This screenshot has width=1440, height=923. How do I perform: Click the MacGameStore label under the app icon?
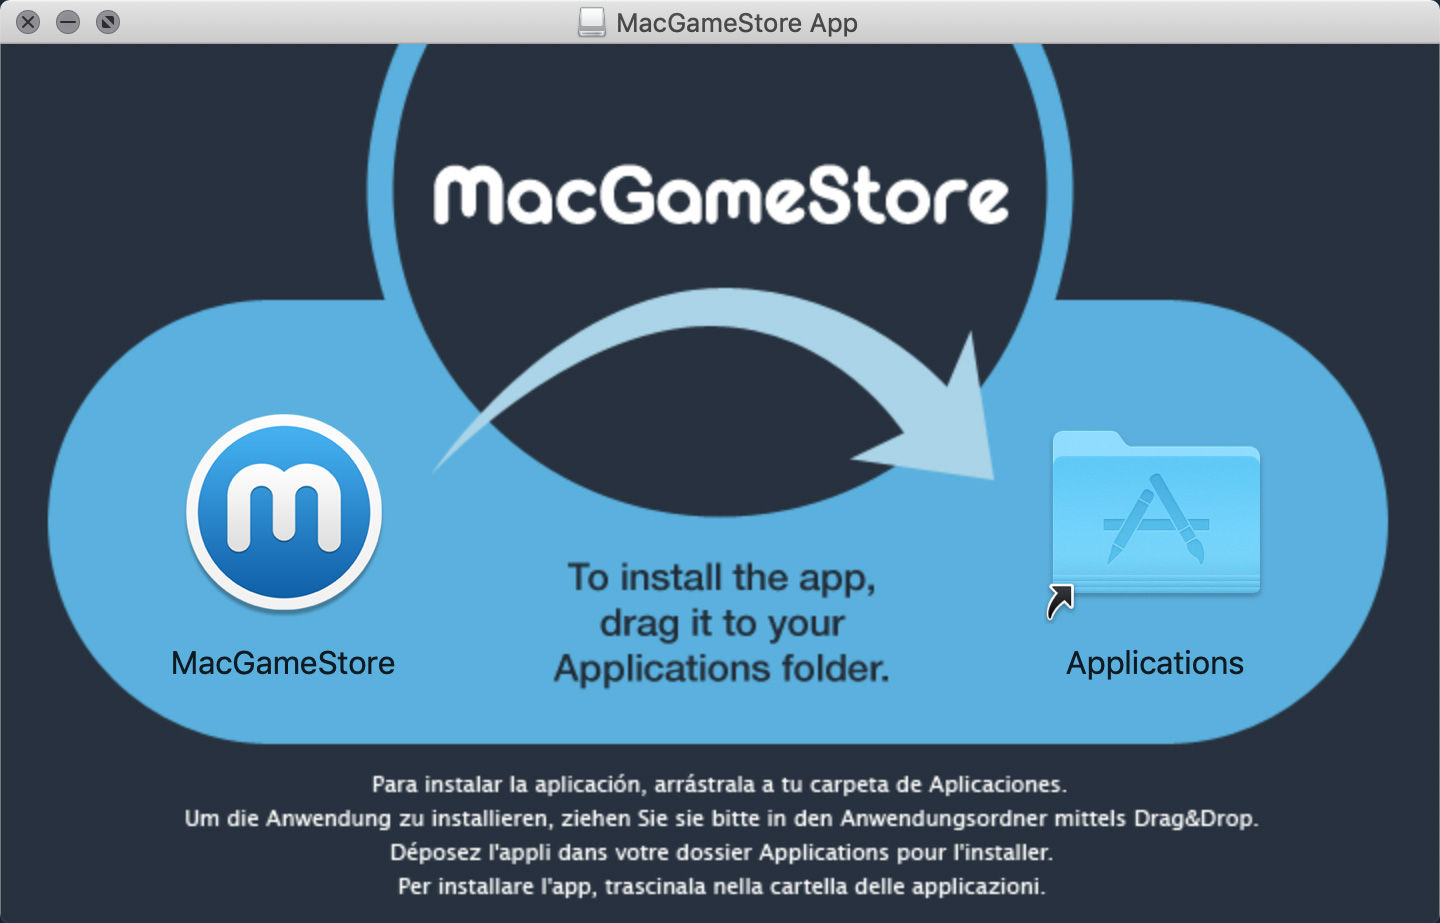pyautogui.click(x=283, y=663)
